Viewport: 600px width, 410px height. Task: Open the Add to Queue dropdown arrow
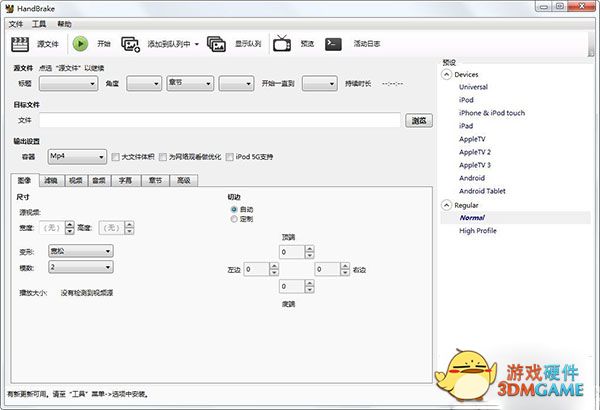pyautogui.click(x=197, y=44)
